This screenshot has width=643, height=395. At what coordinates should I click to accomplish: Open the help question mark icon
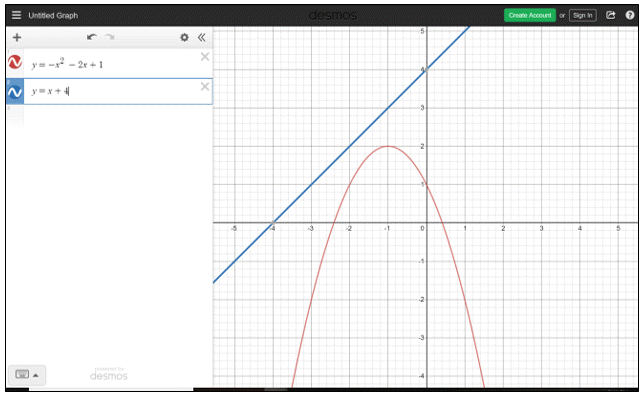pos(630,15)
